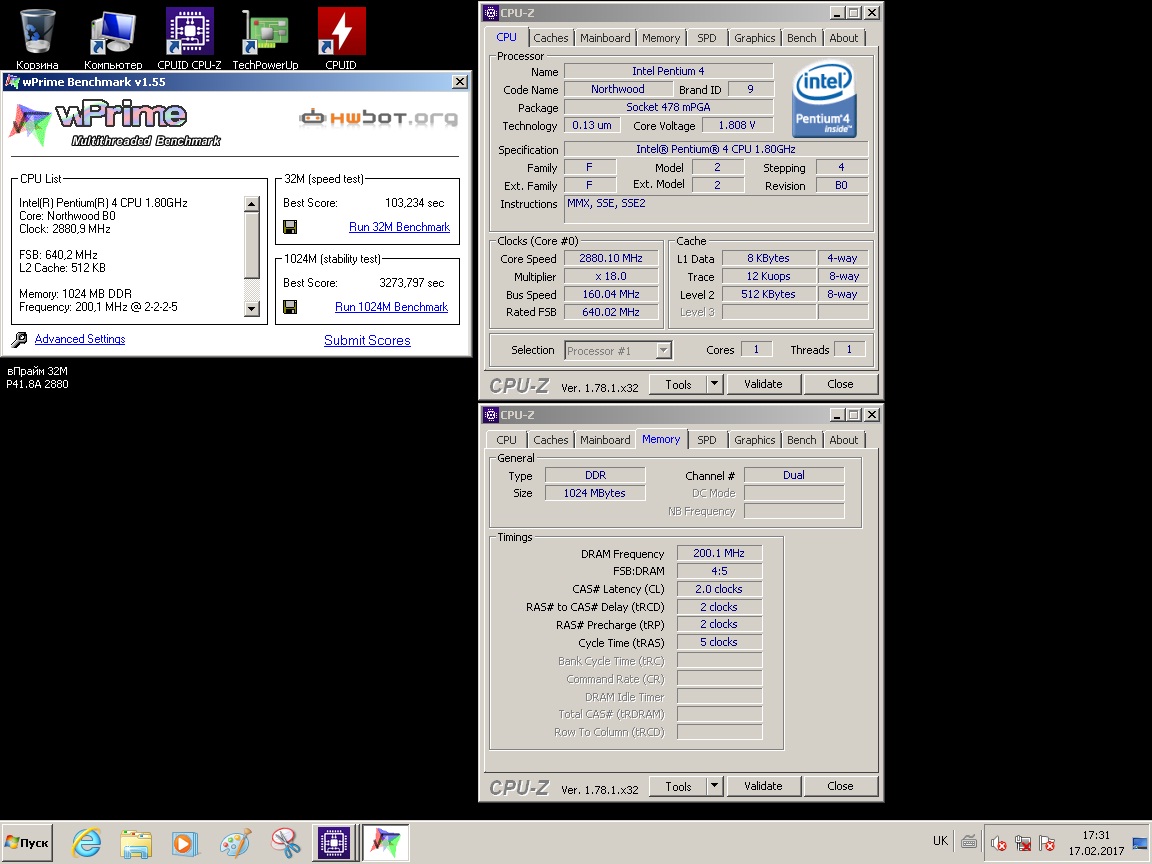Screen dimensions: 1152x864
Task: Click Submit Scores link in wPrime
Action: pyautogui.click(x=367, y=340)
